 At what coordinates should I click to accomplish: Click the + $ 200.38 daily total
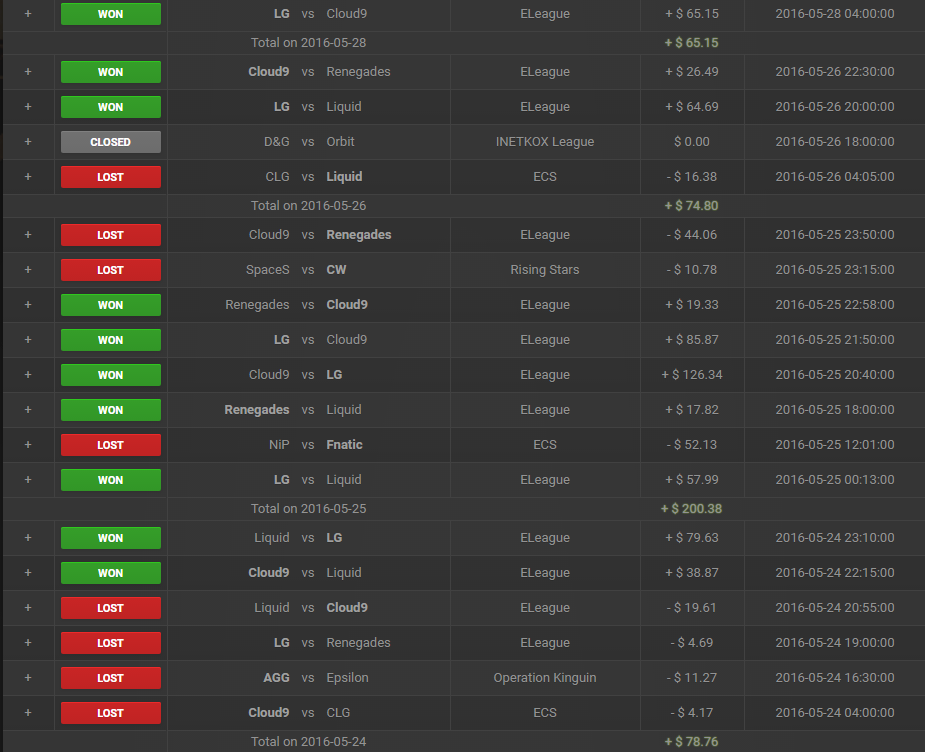(691, 508)
